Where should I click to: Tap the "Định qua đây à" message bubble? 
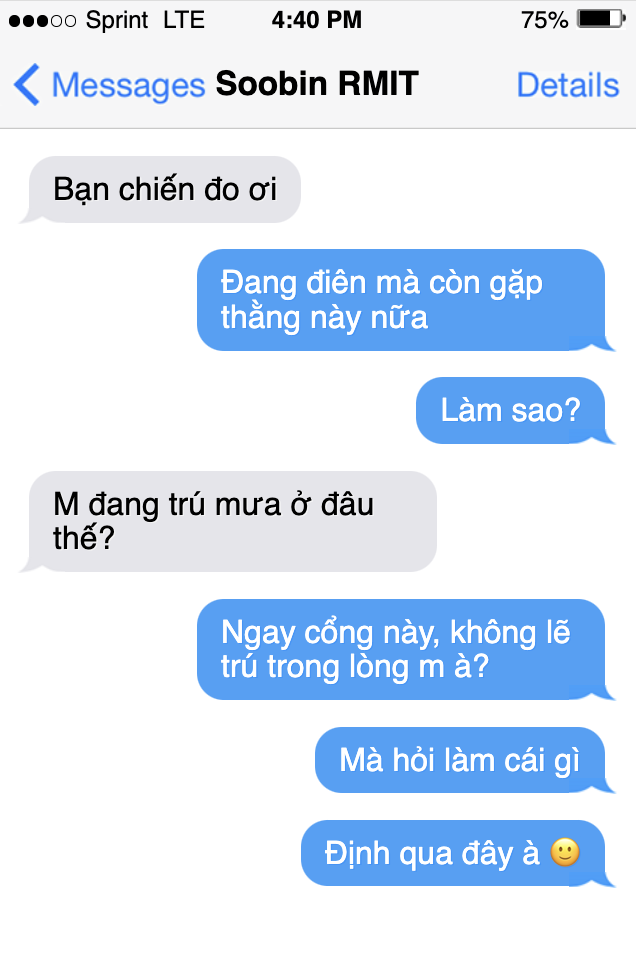[x=456, y=853]
